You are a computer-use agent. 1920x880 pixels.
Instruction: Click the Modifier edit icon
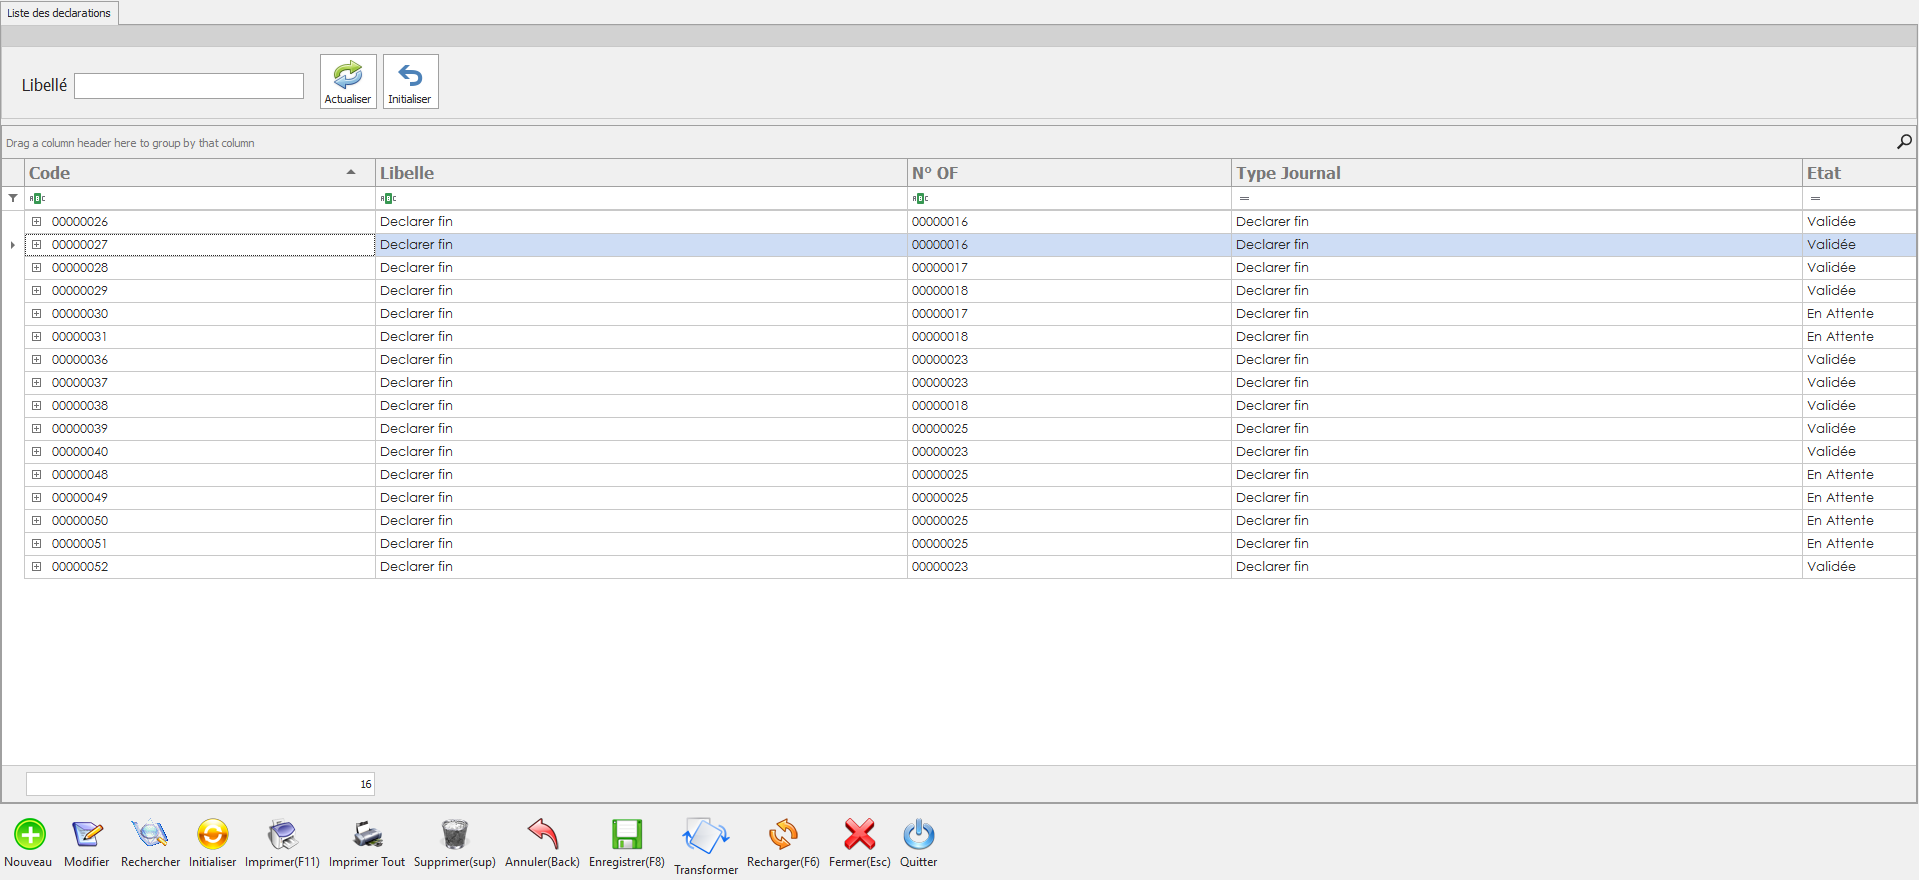87,834
